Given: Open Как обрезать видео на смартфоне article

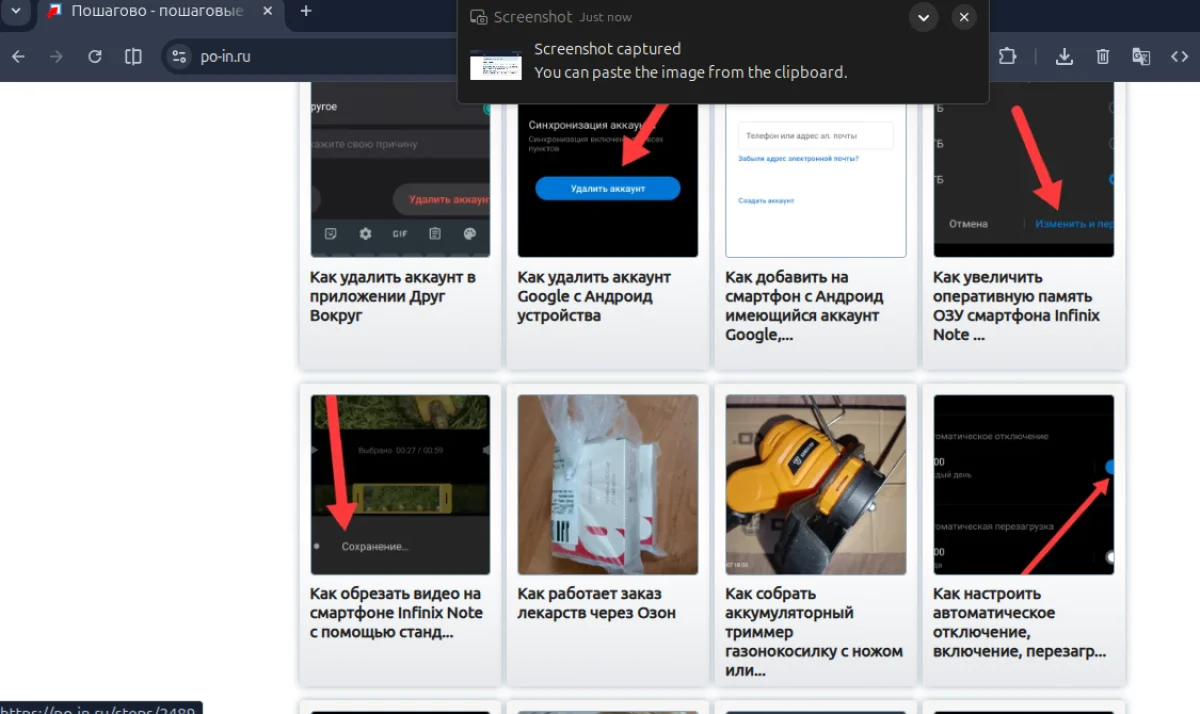Looking at the screenshot, I should pos(396,613).
